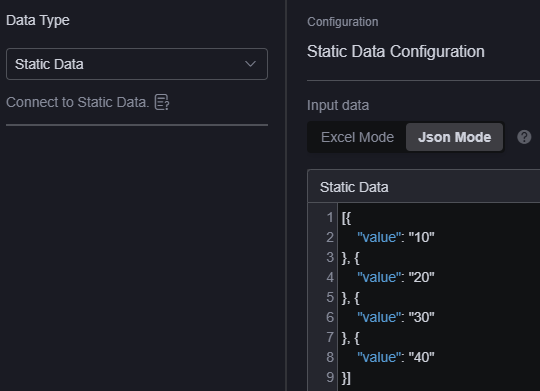The height and width of the screenshot is (391, 540).
Task: Click the help question mark icon
Action: 524,137
